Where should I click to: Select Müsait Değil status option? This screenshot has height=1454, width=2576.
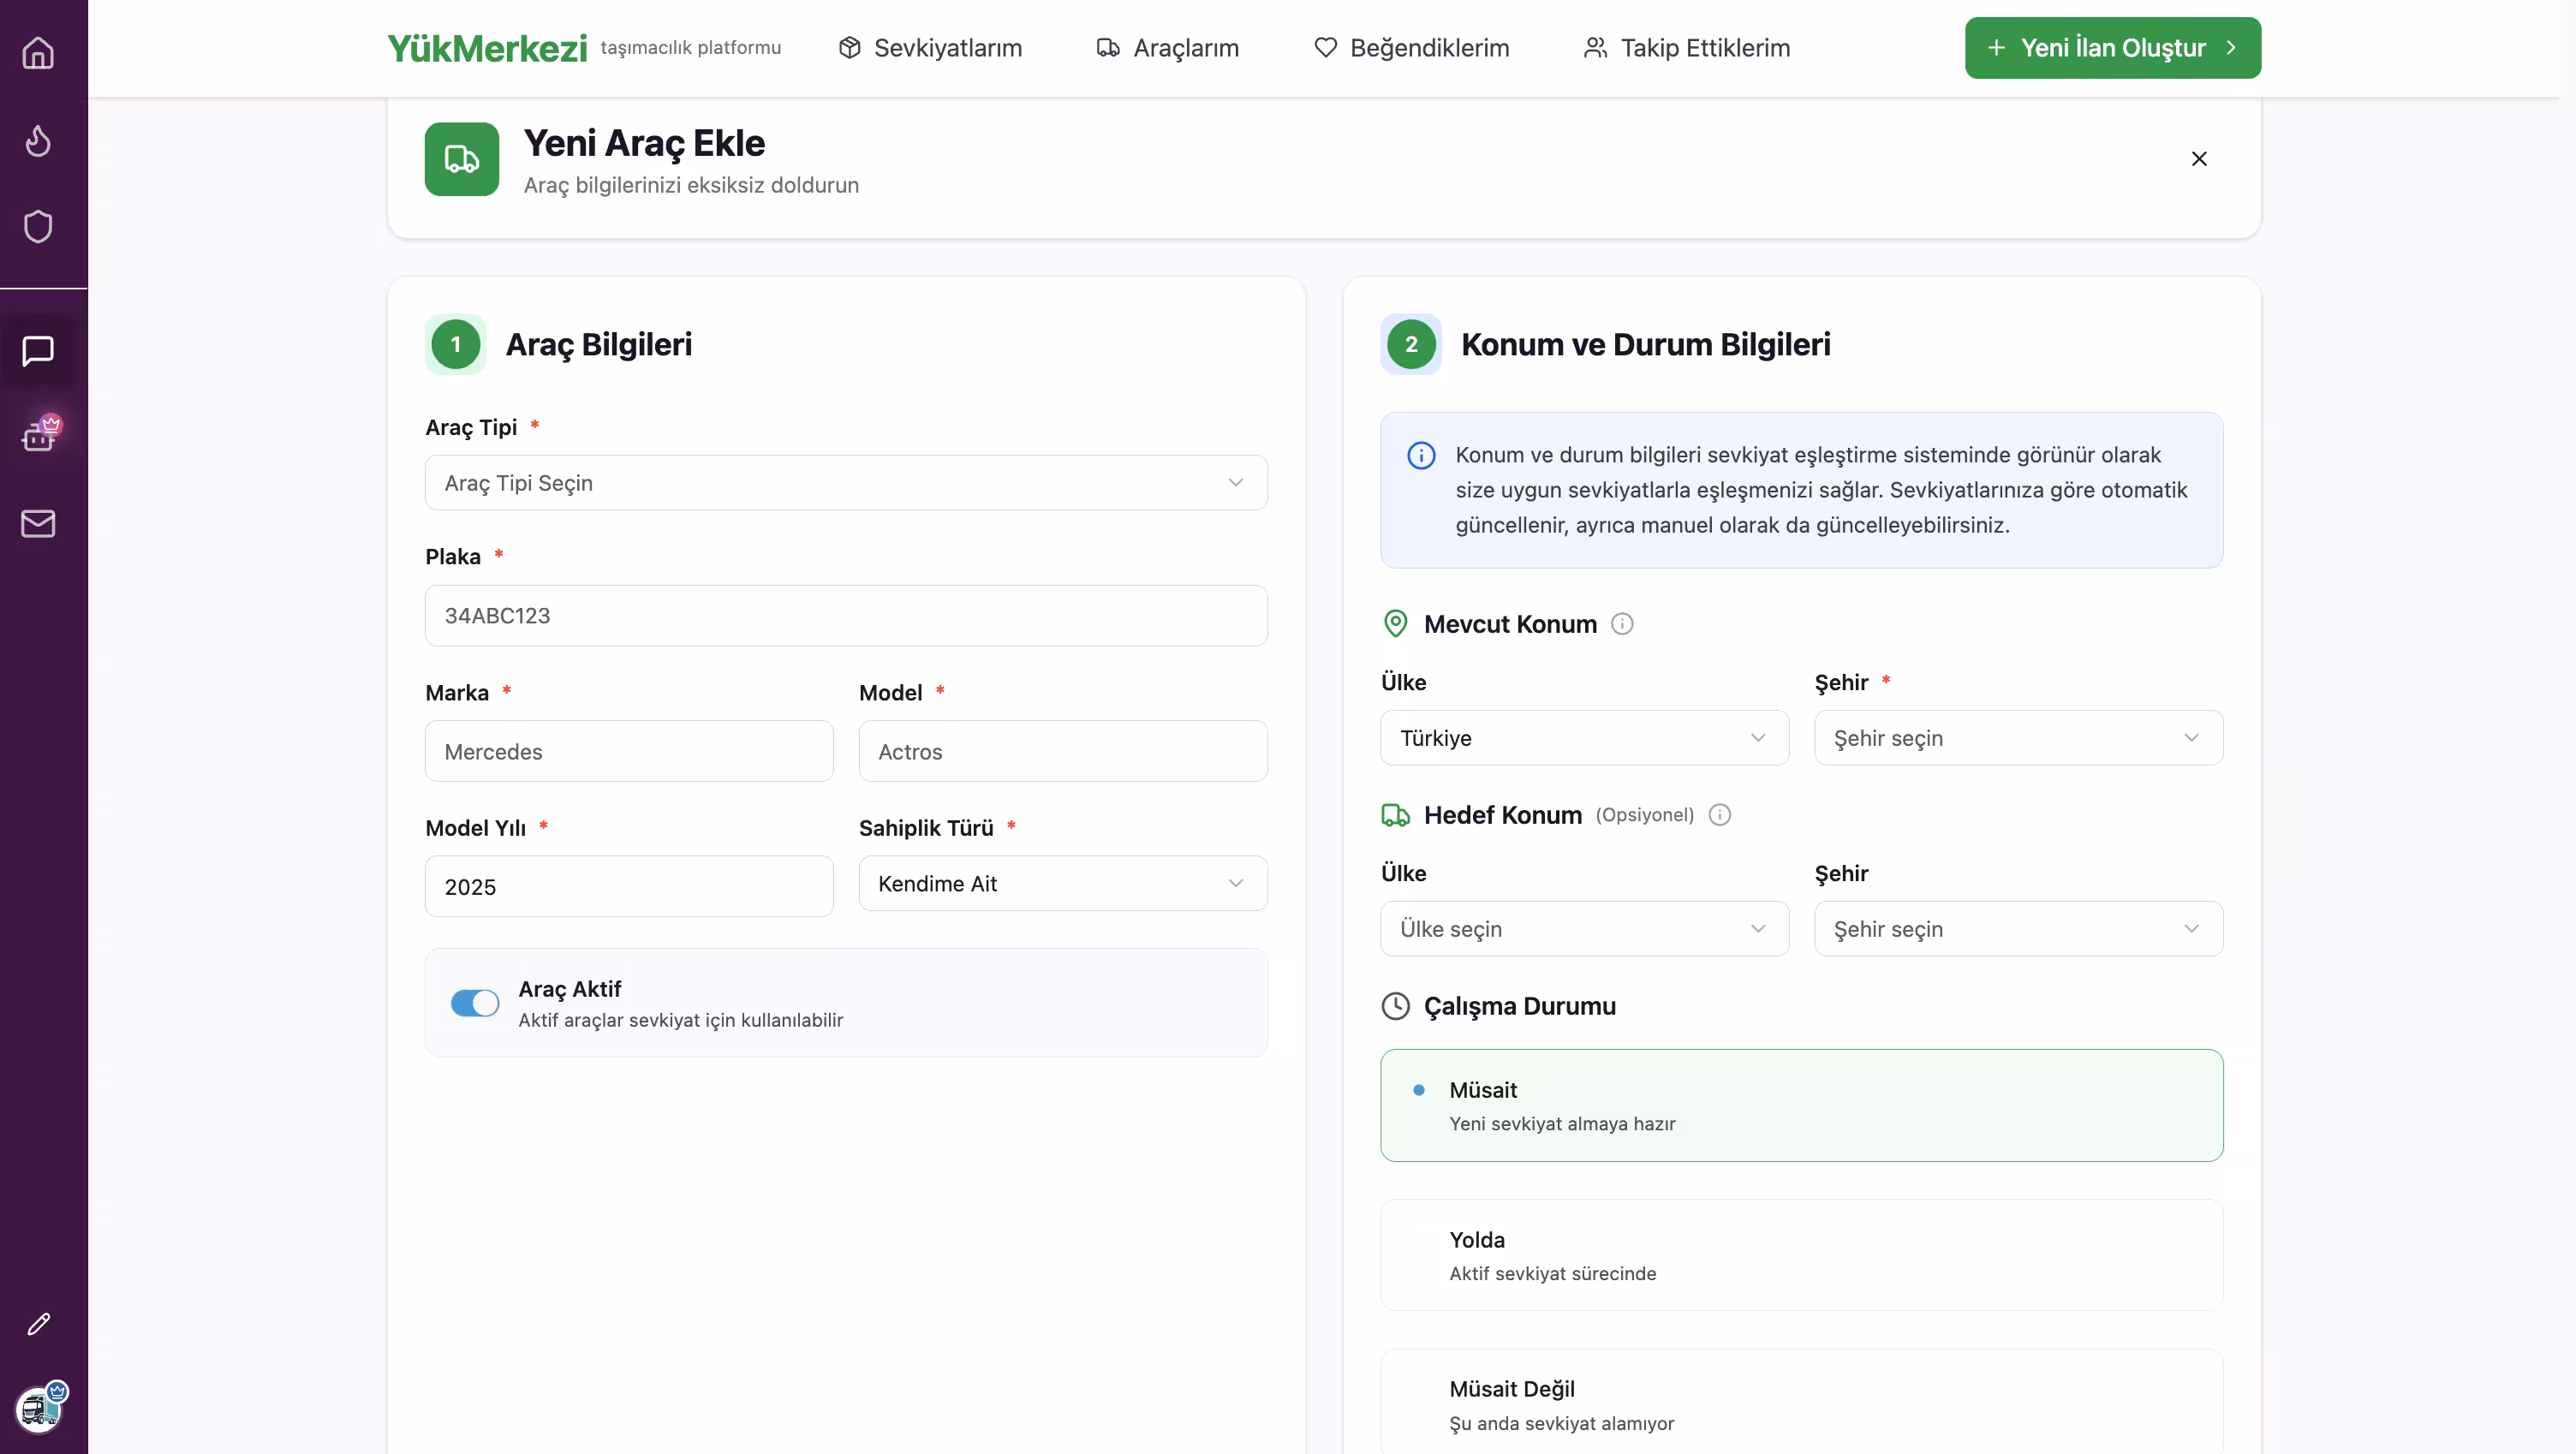1801,1404
